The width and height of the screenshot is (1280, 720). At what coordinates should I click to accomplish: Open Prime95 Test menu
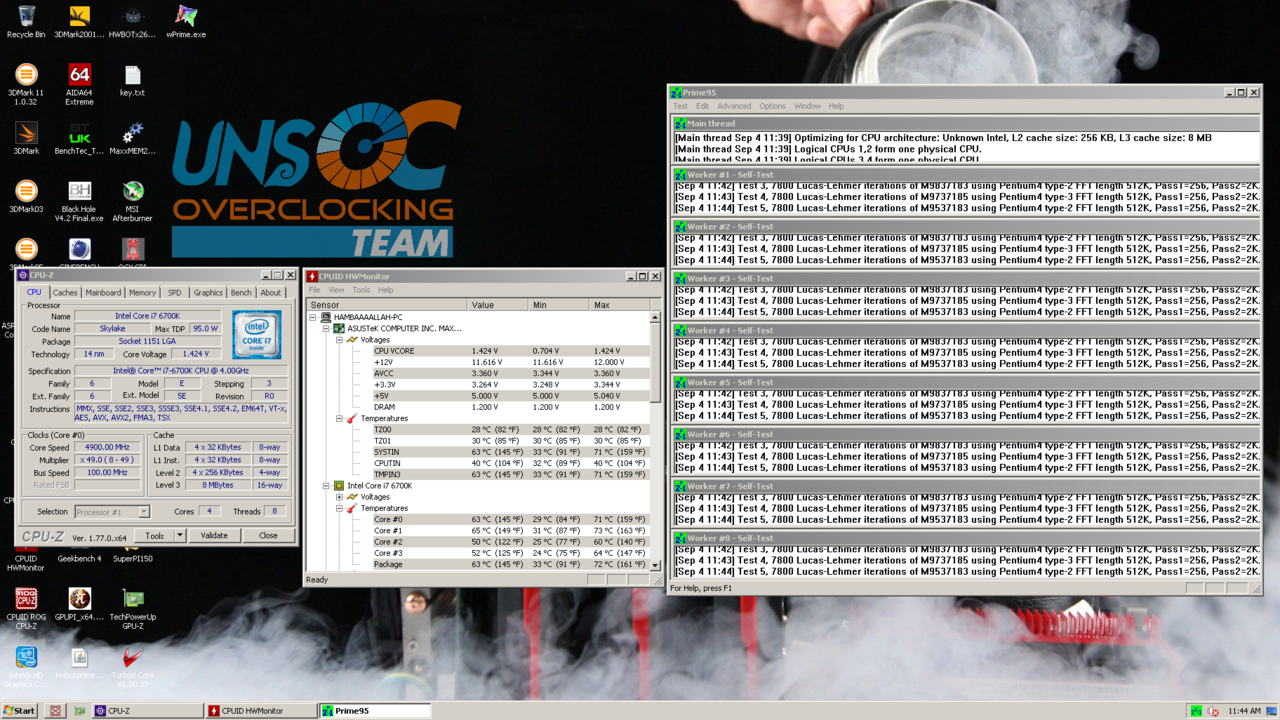click(680, 106)
